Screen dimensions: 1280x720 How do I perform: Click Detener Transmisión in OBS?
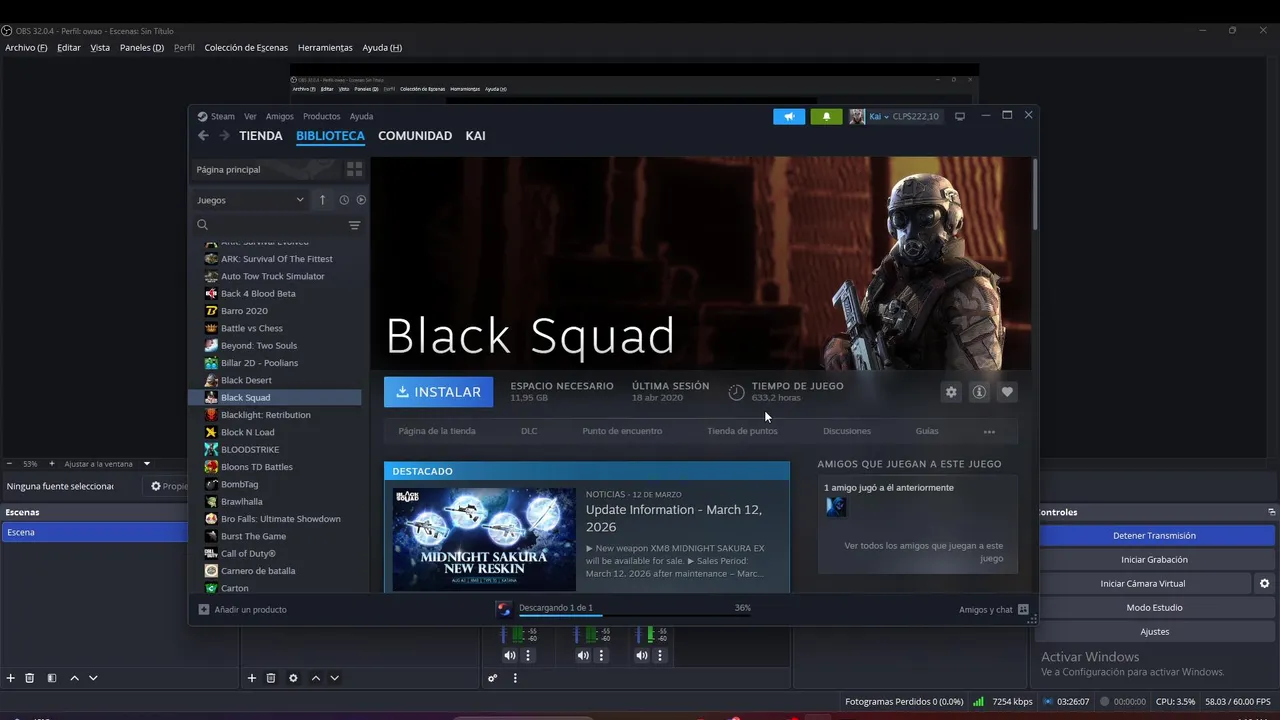1154,535
